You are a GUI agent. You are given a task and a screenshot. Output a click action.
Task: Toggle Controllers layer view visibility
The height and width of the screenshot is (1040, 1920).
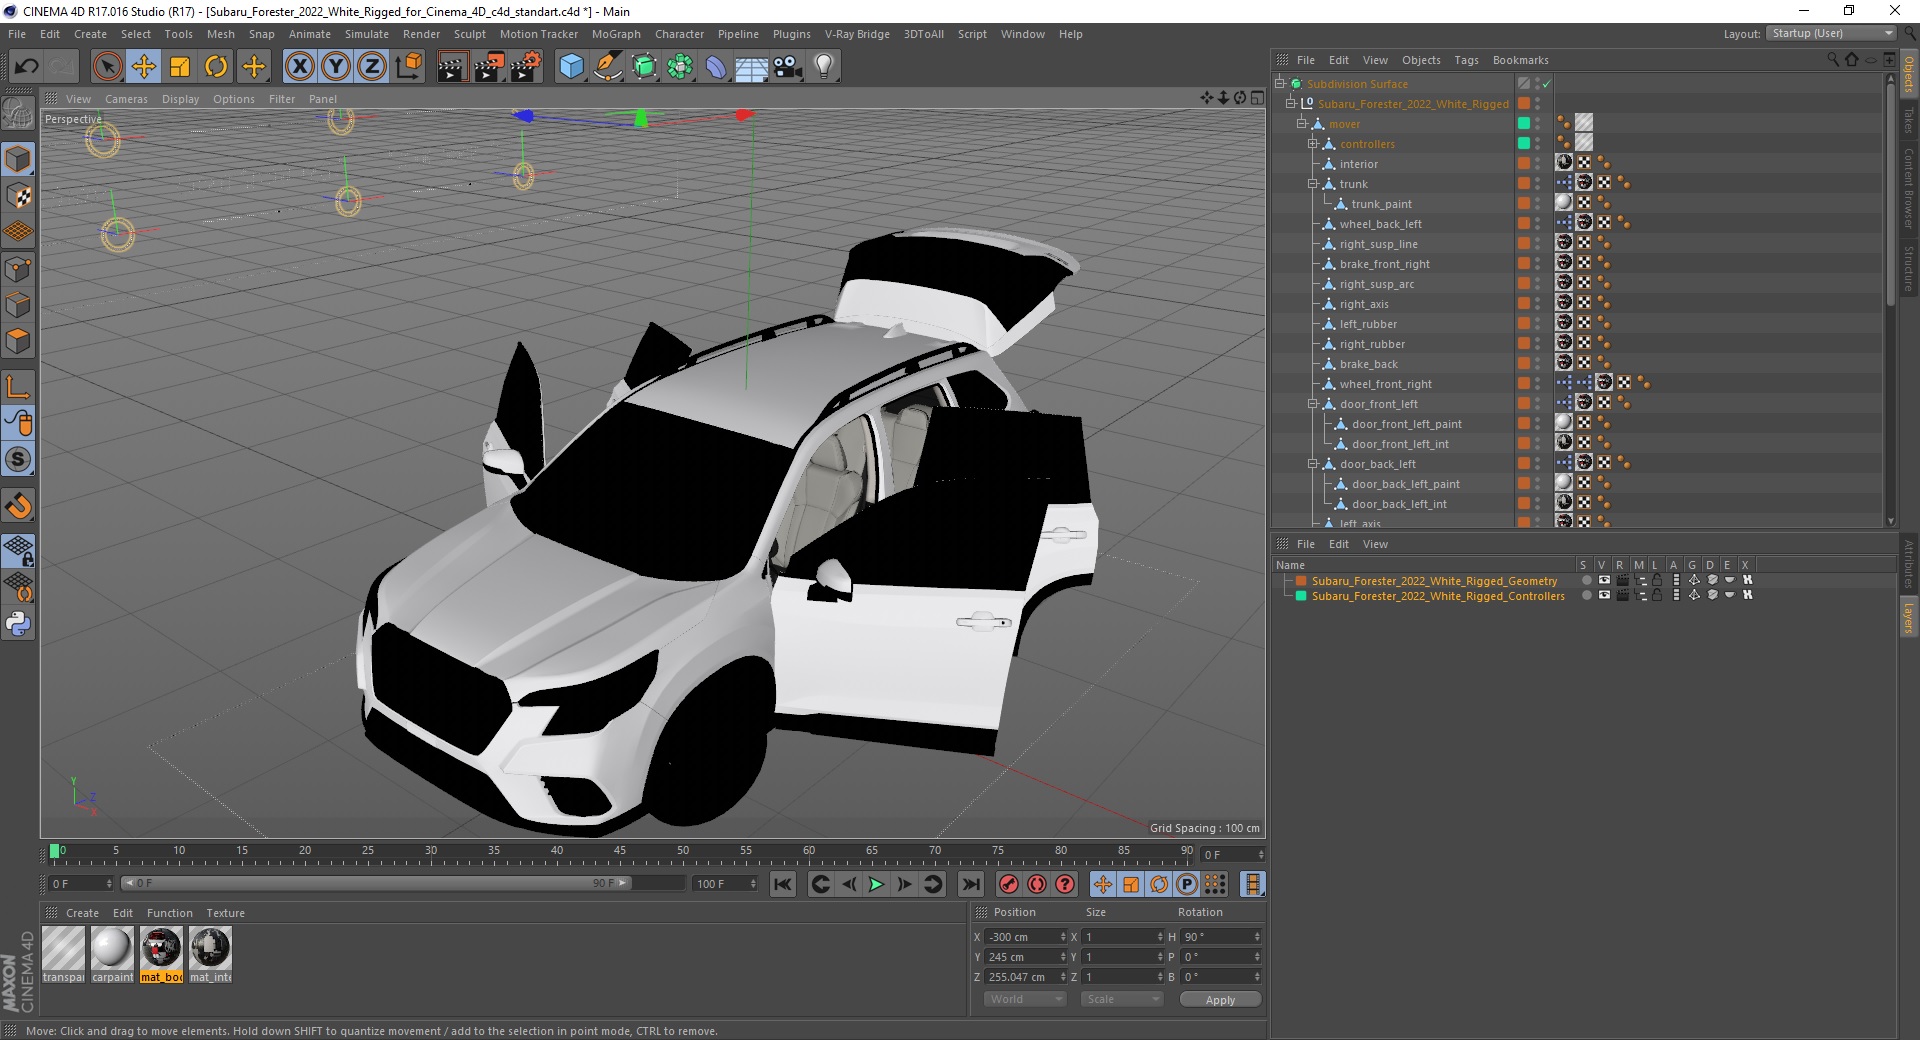1604,595
